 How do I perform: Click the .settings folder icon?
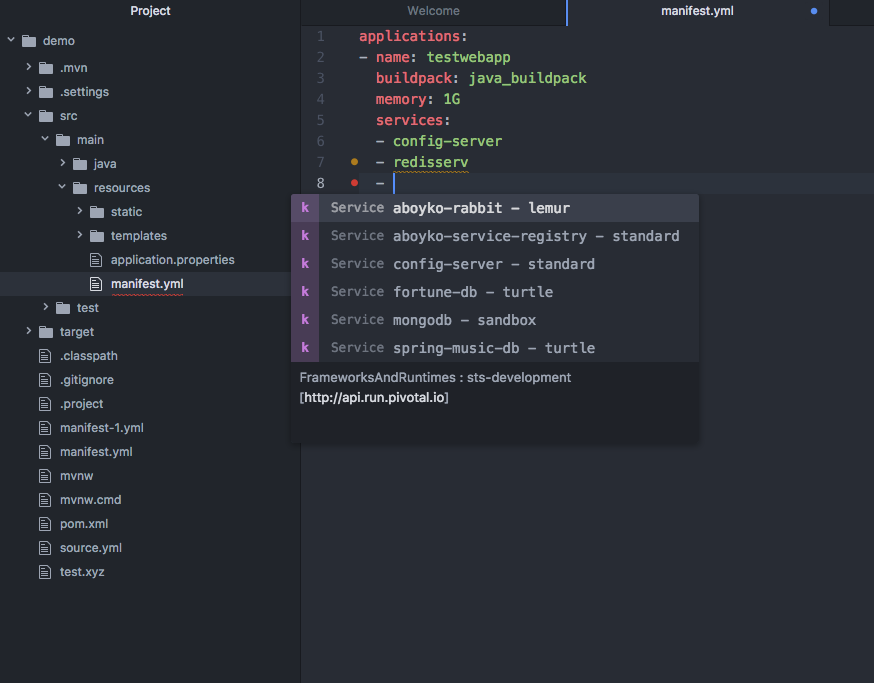(46, 92)
